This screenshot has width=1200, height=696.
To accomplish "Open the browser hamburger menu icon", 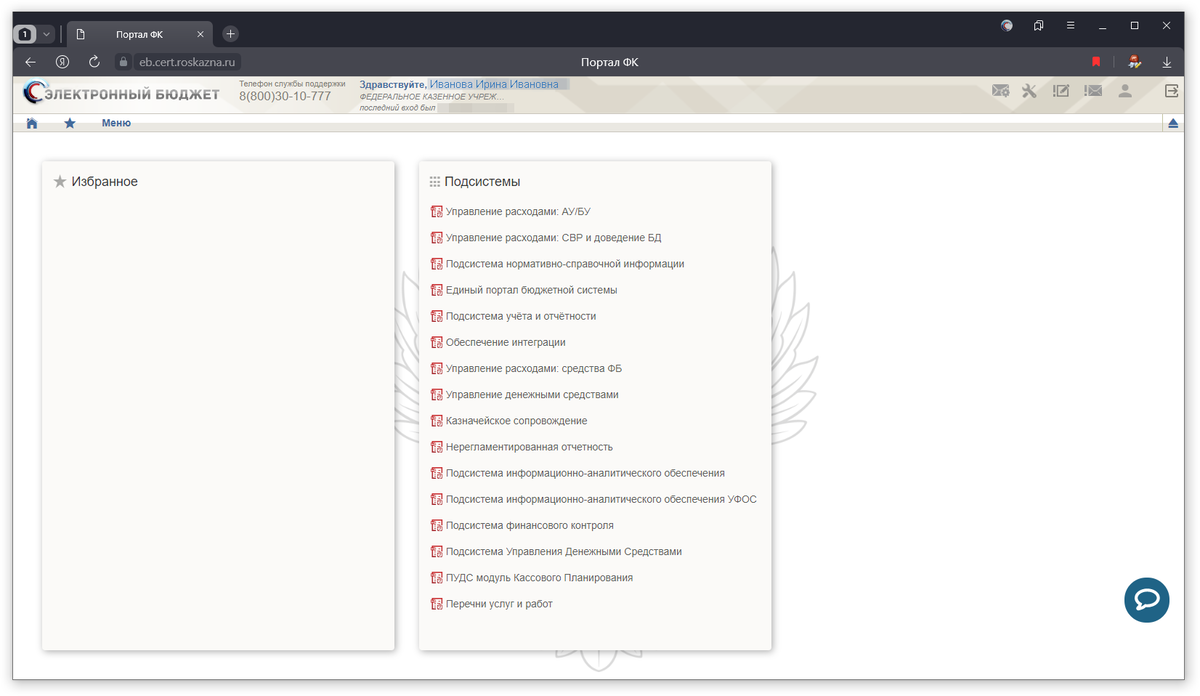I will tap(1071, 25).
